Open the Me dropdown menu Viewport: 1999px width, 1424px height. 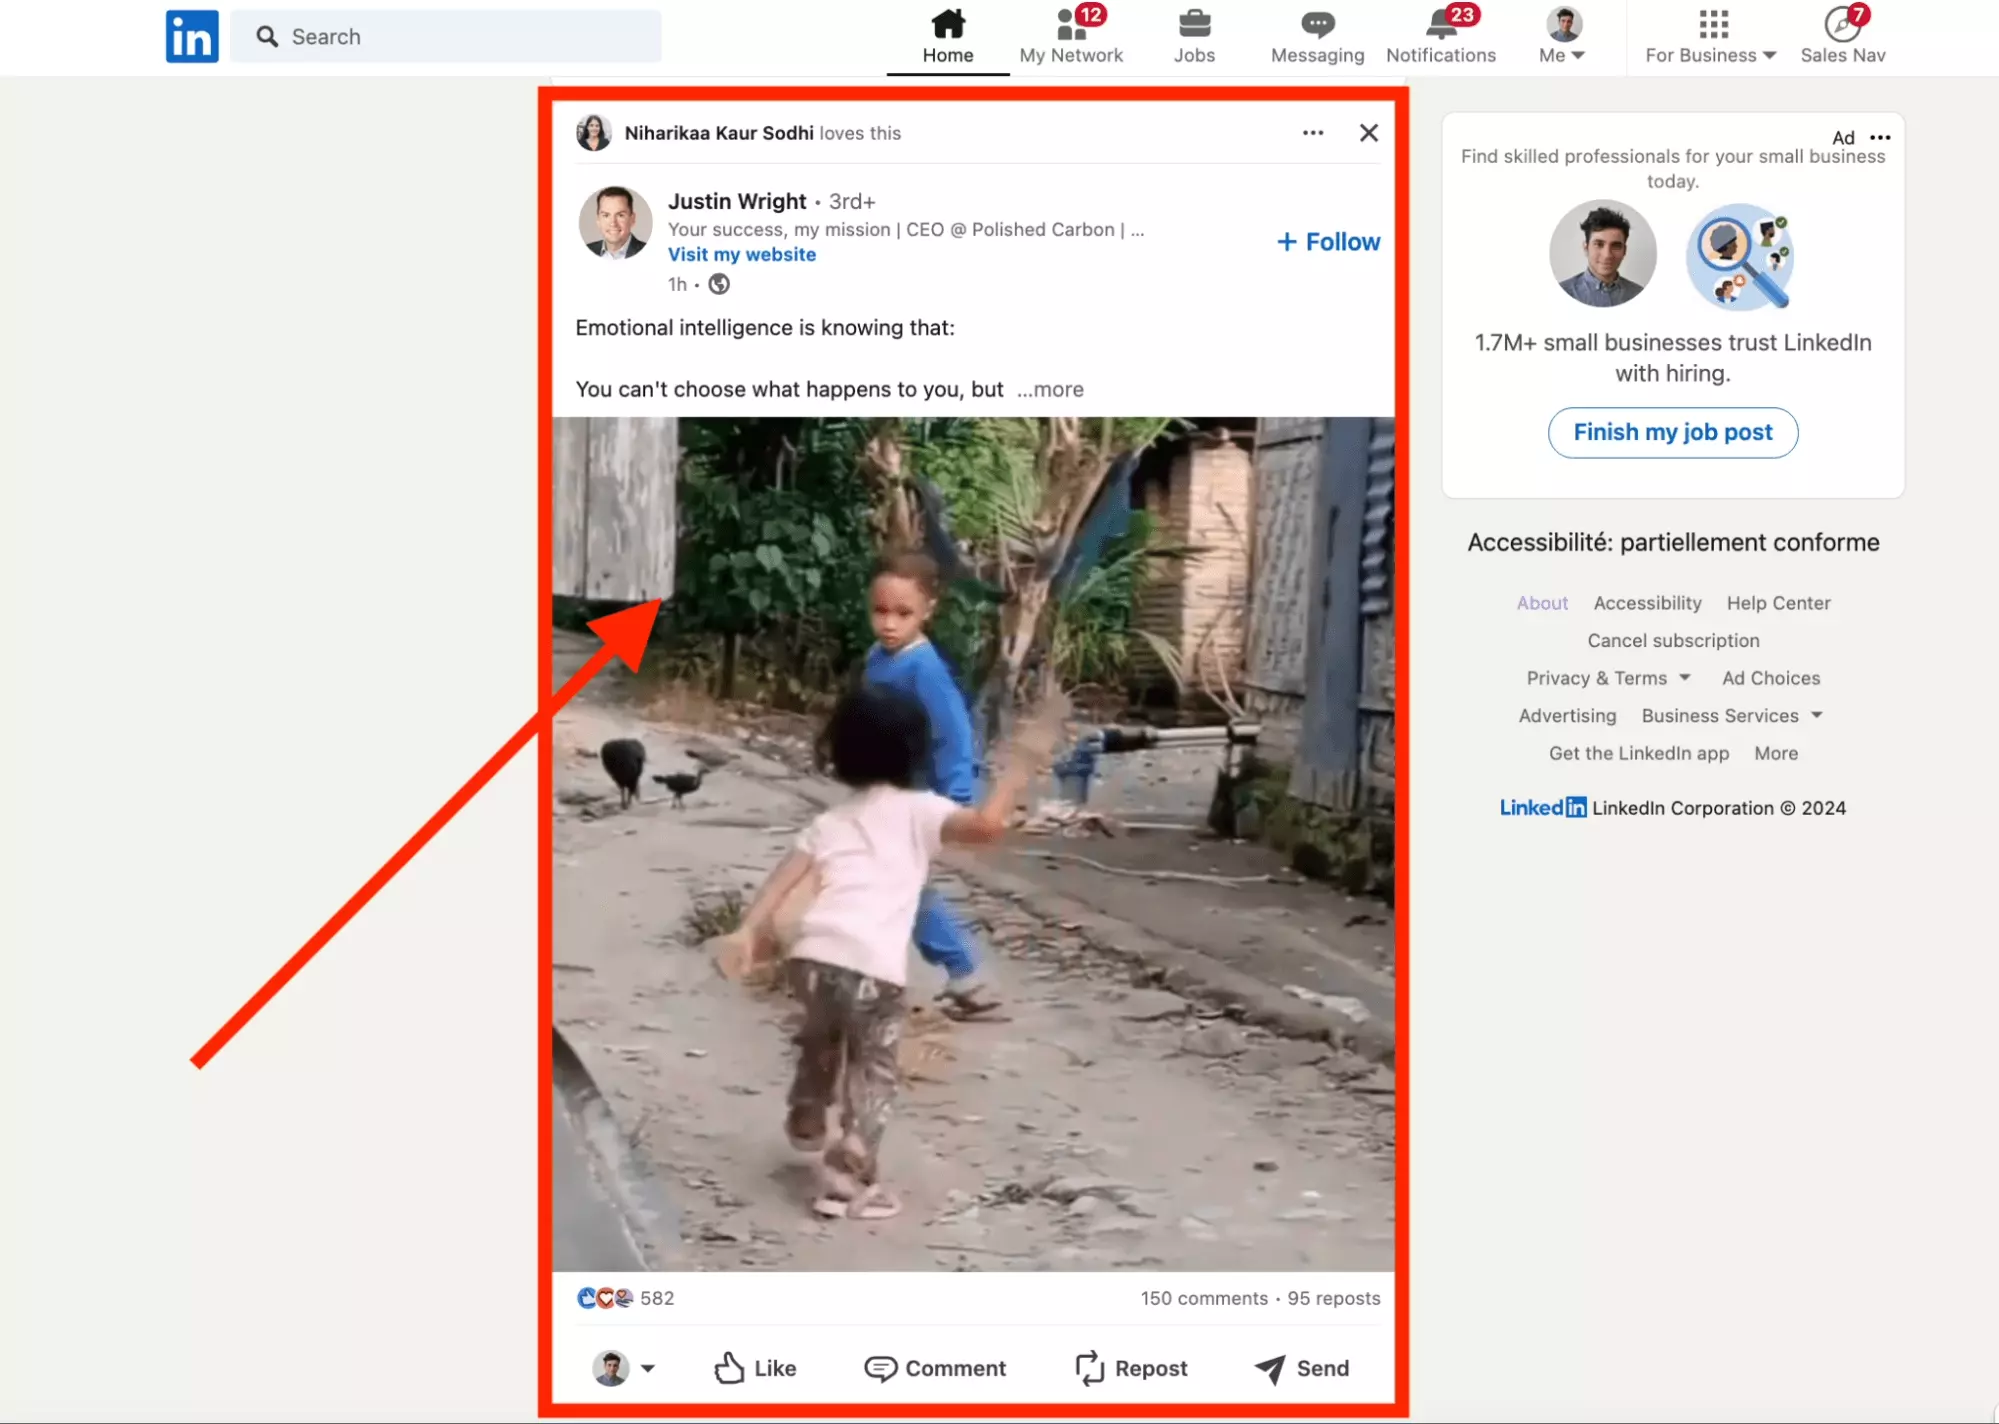(1561, 37)
